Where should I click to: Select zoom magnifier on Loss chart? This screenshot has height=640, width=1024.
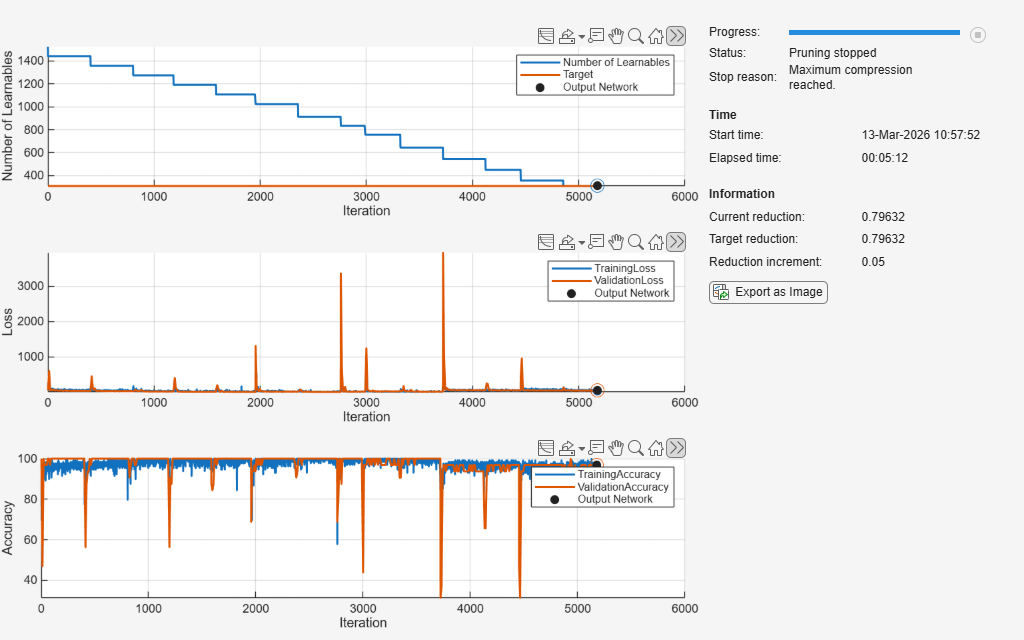pos(635,242)
